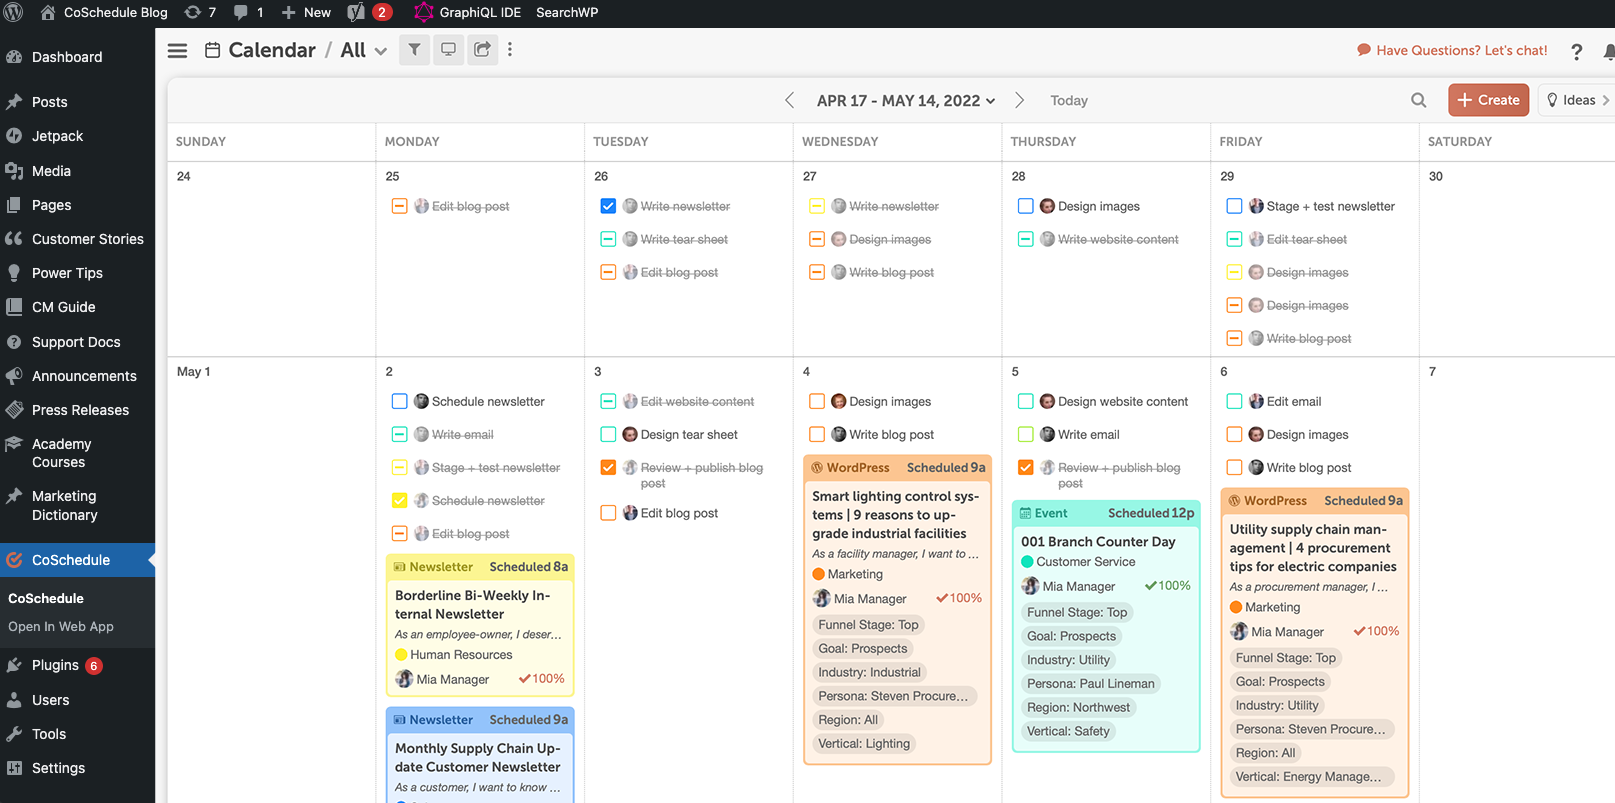Image resolution: width=1615 pixels, height=803 pixels.
Task: Expand the Apr 17 - May 14, 2022 date picker
Action: point(905,101)
